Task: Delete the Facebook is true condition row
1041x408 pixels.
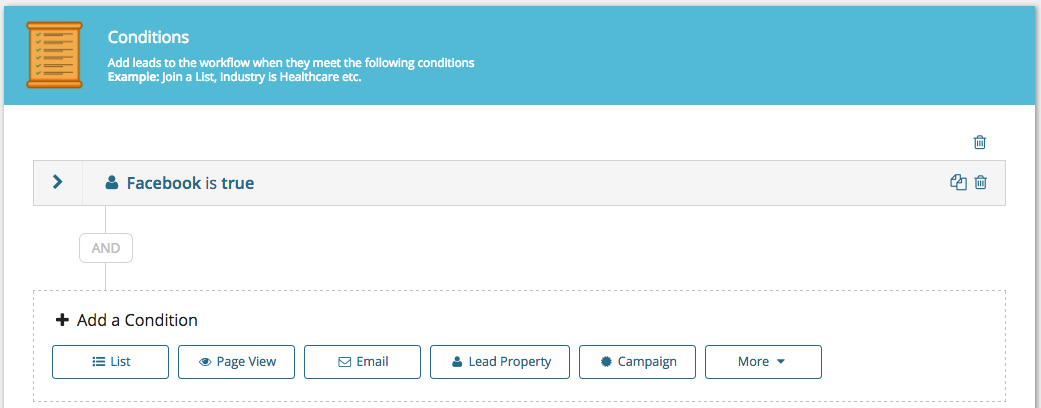Action: pyautogui.click(x=981, y=182)
